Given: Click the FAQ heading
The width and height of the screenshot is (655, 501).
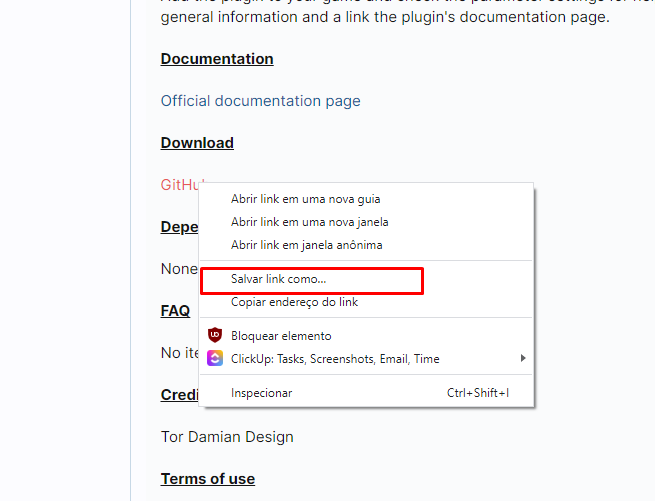Looking at the screenshot, I should click(175, 311).
